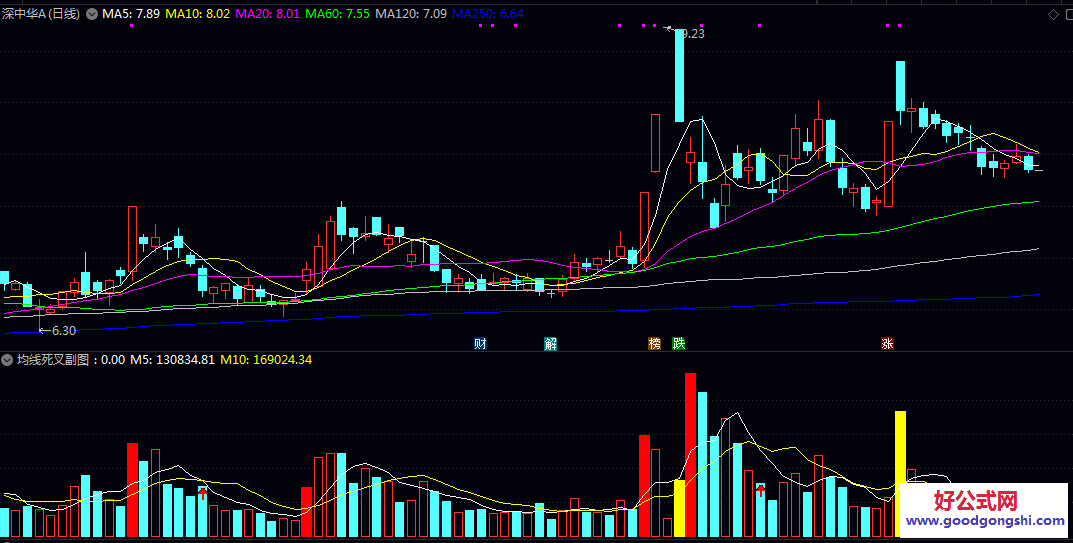Open the 榜 ranking marker
The width and height of the screenshot is (1073, 543).
(655, 344)
